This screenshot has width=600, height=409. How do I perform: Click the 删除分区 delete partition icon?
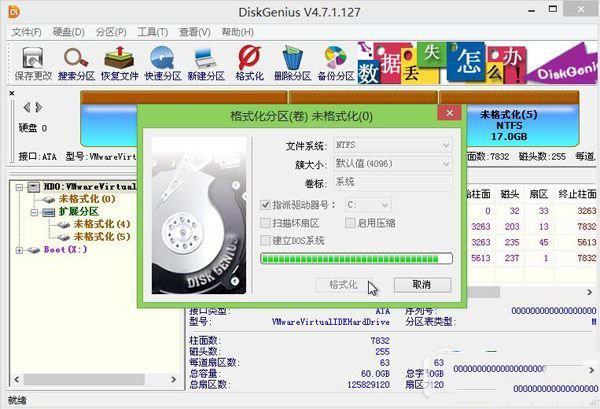coord(292,64)
